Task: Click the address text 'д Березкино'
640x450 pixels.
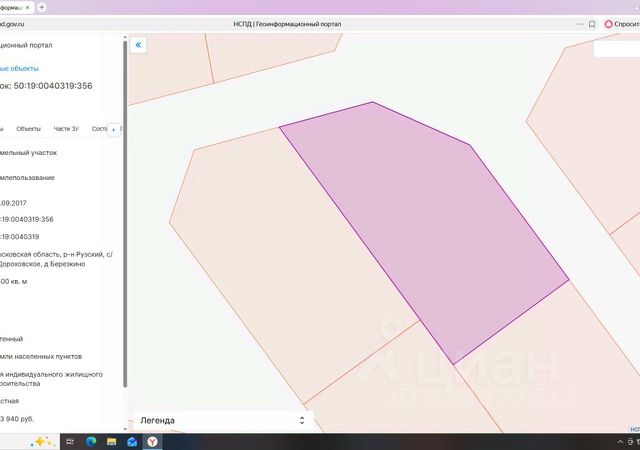Action: (64, 264)
